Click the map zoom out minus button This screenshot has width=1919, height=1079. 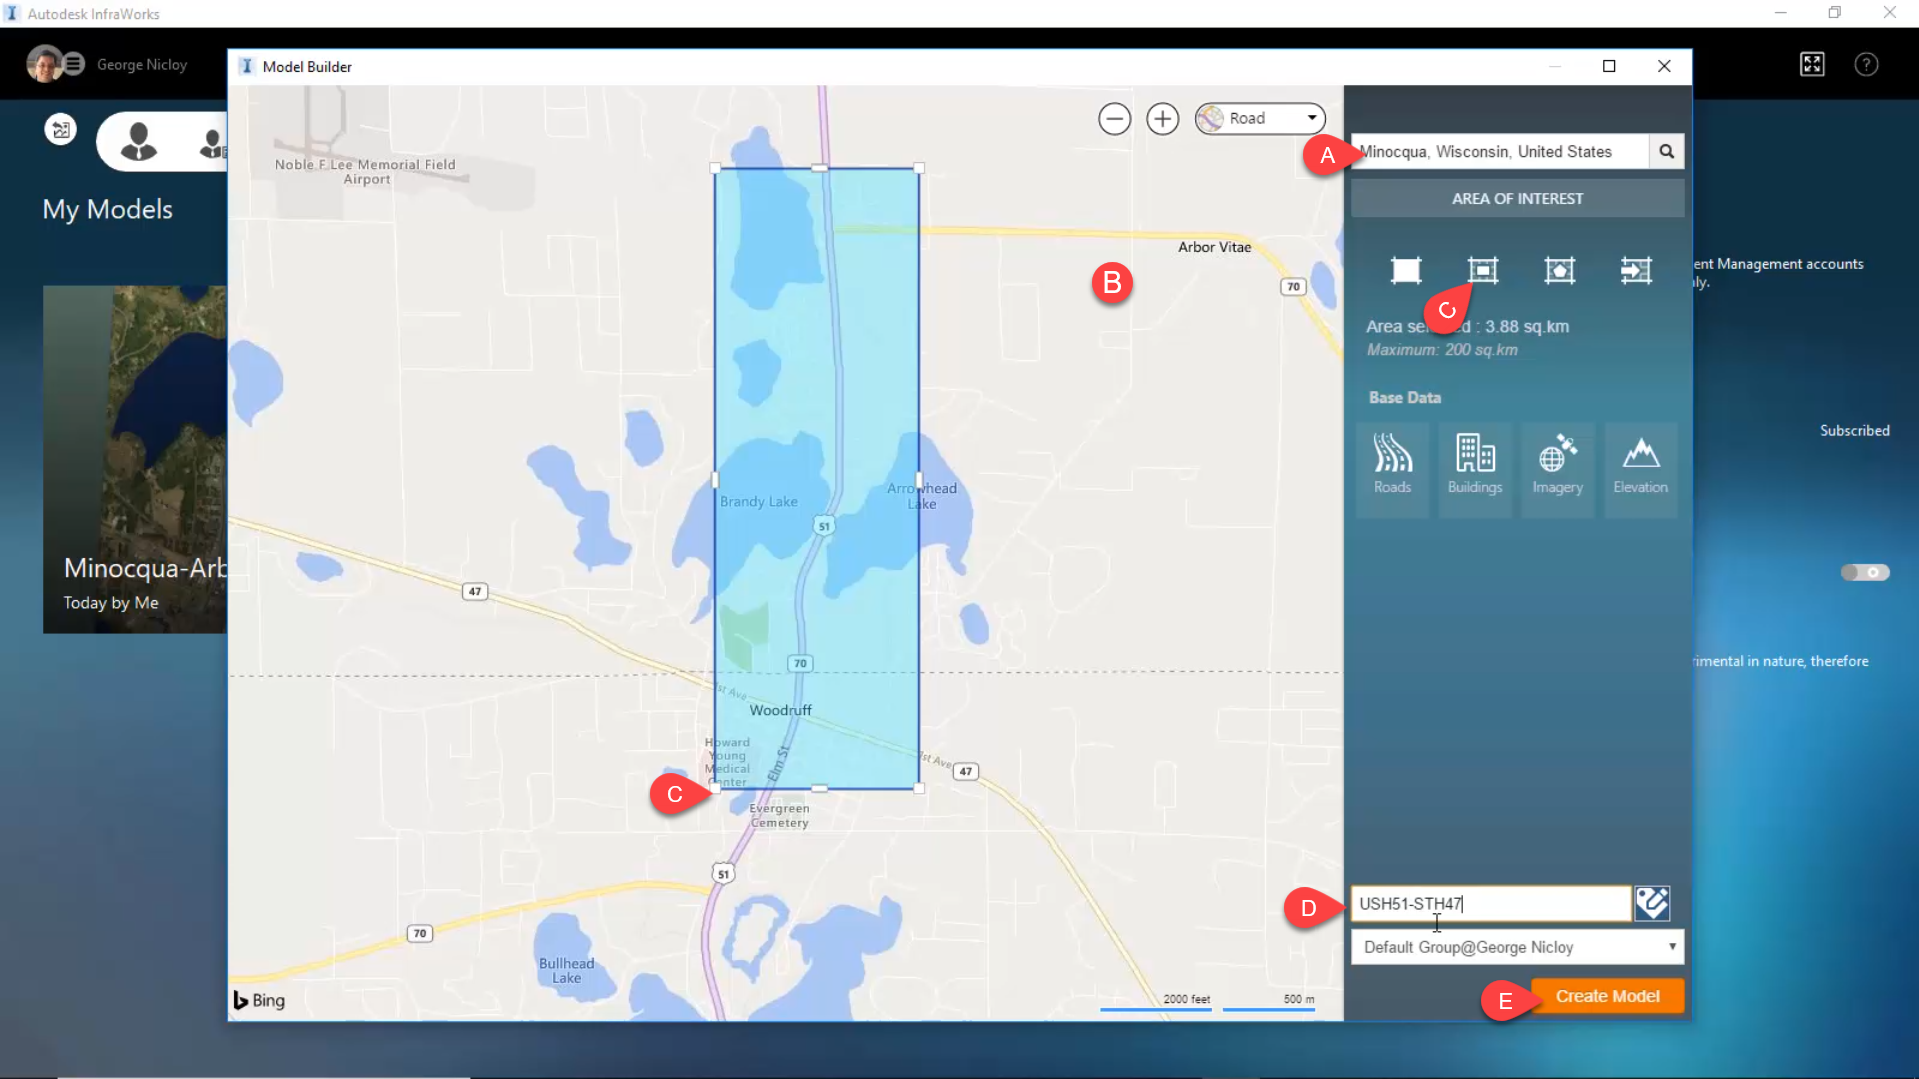(x=1114, y=119)
